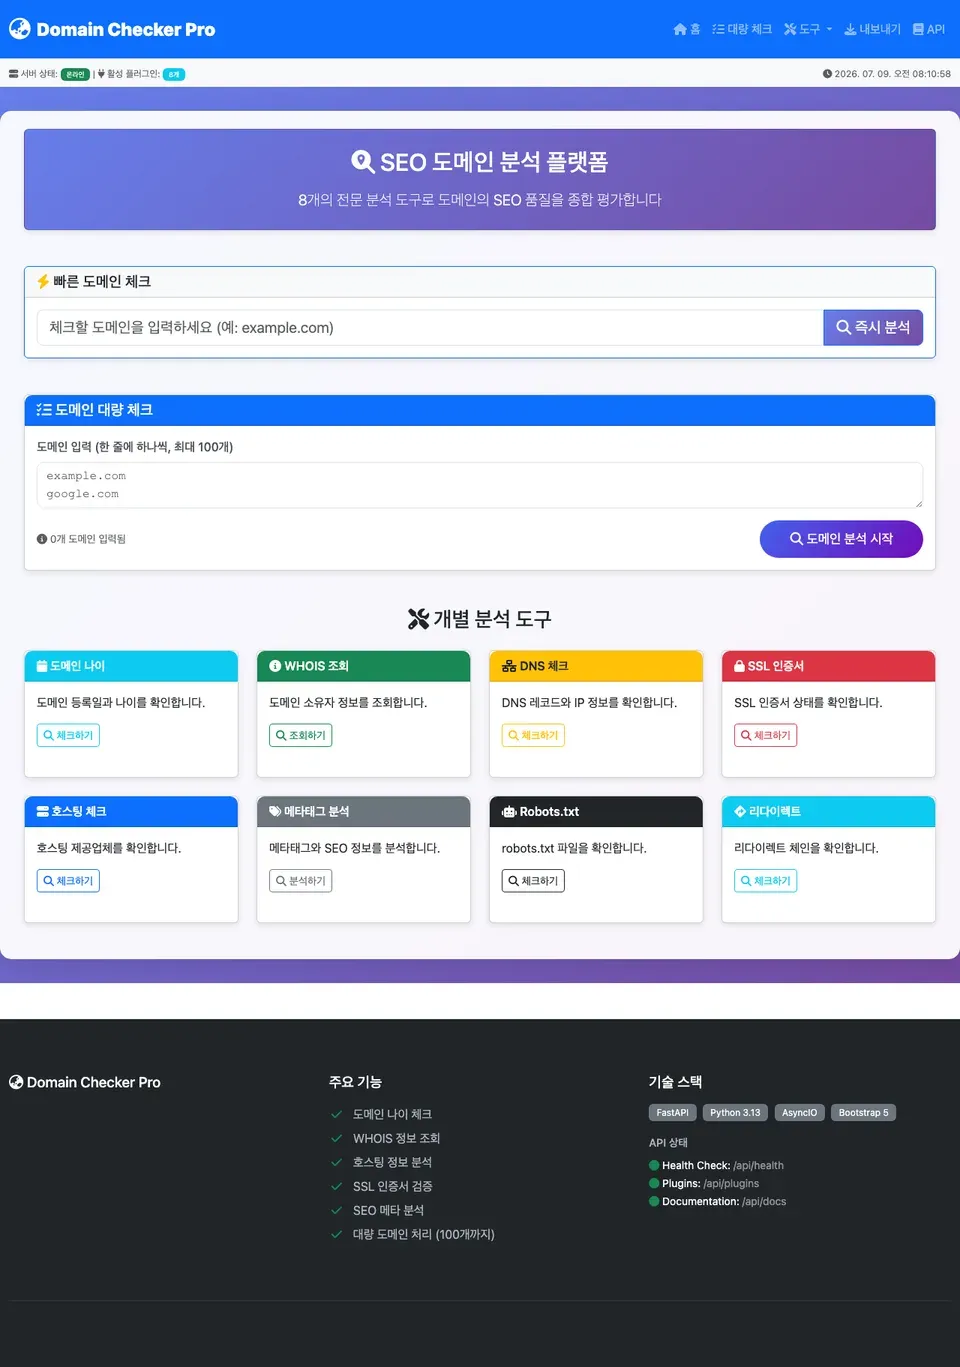Click the diamond arrow icon in 리다이렉트 header
Image resolution: width=960 pixels, height=1367 pixels.
click(740, 812)
